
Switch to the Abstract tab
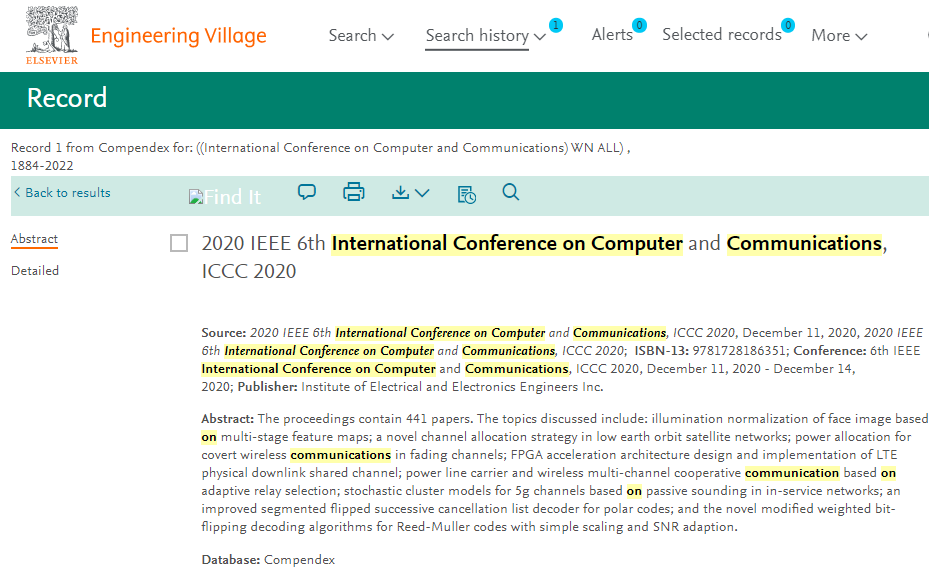[34, 239]
